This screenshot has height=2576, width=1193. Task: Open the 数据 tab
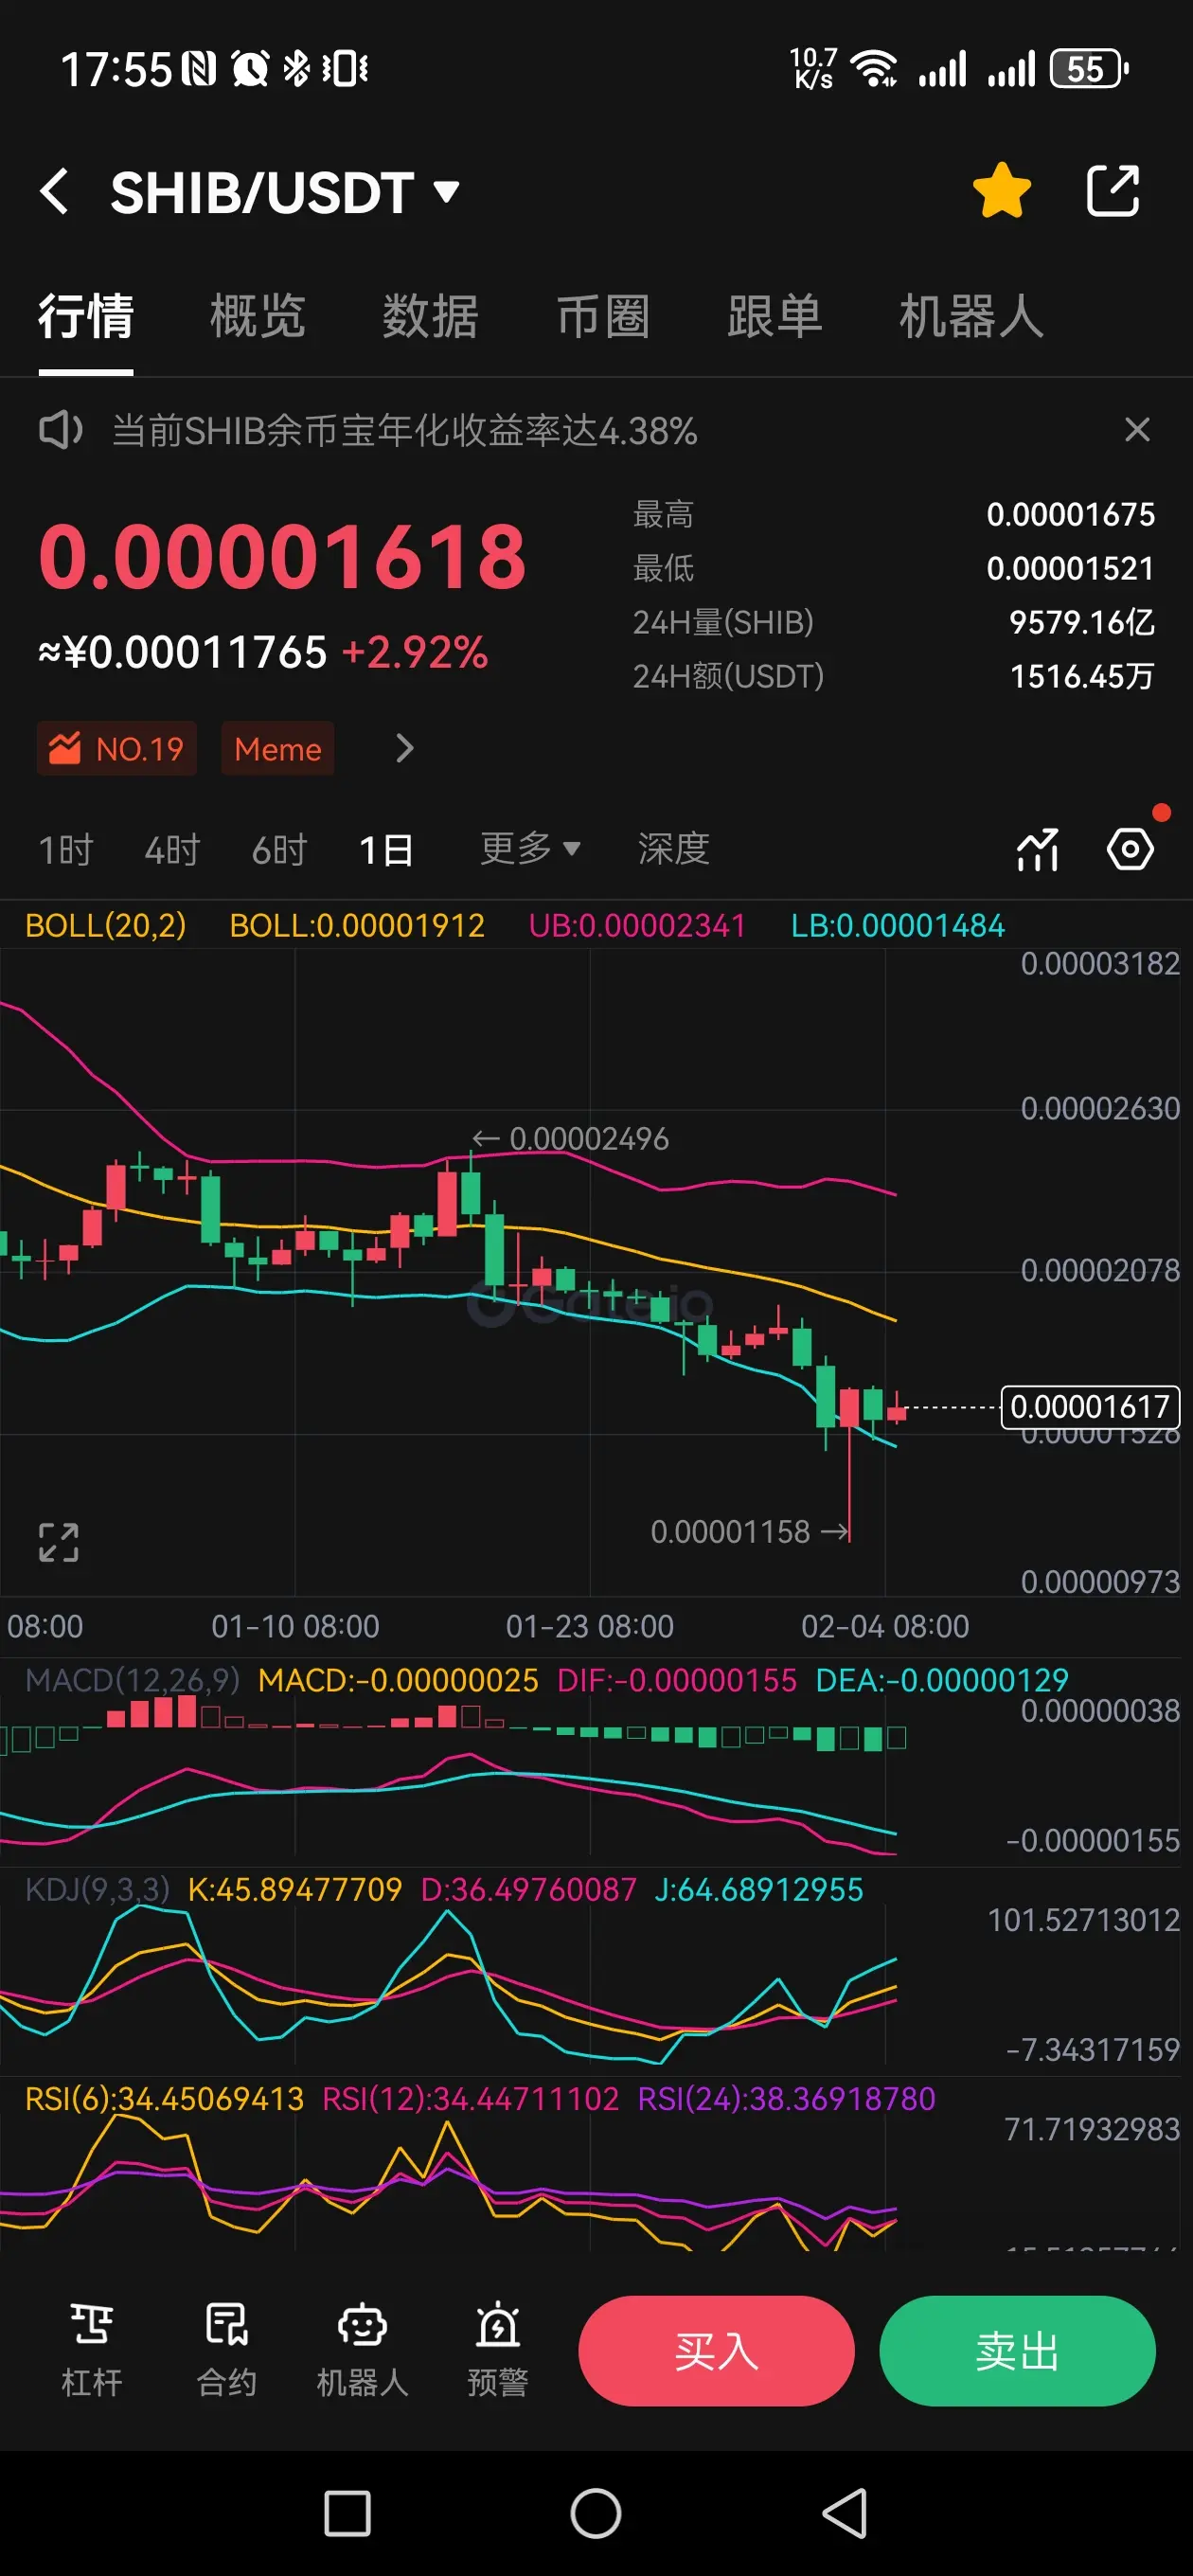431,317
